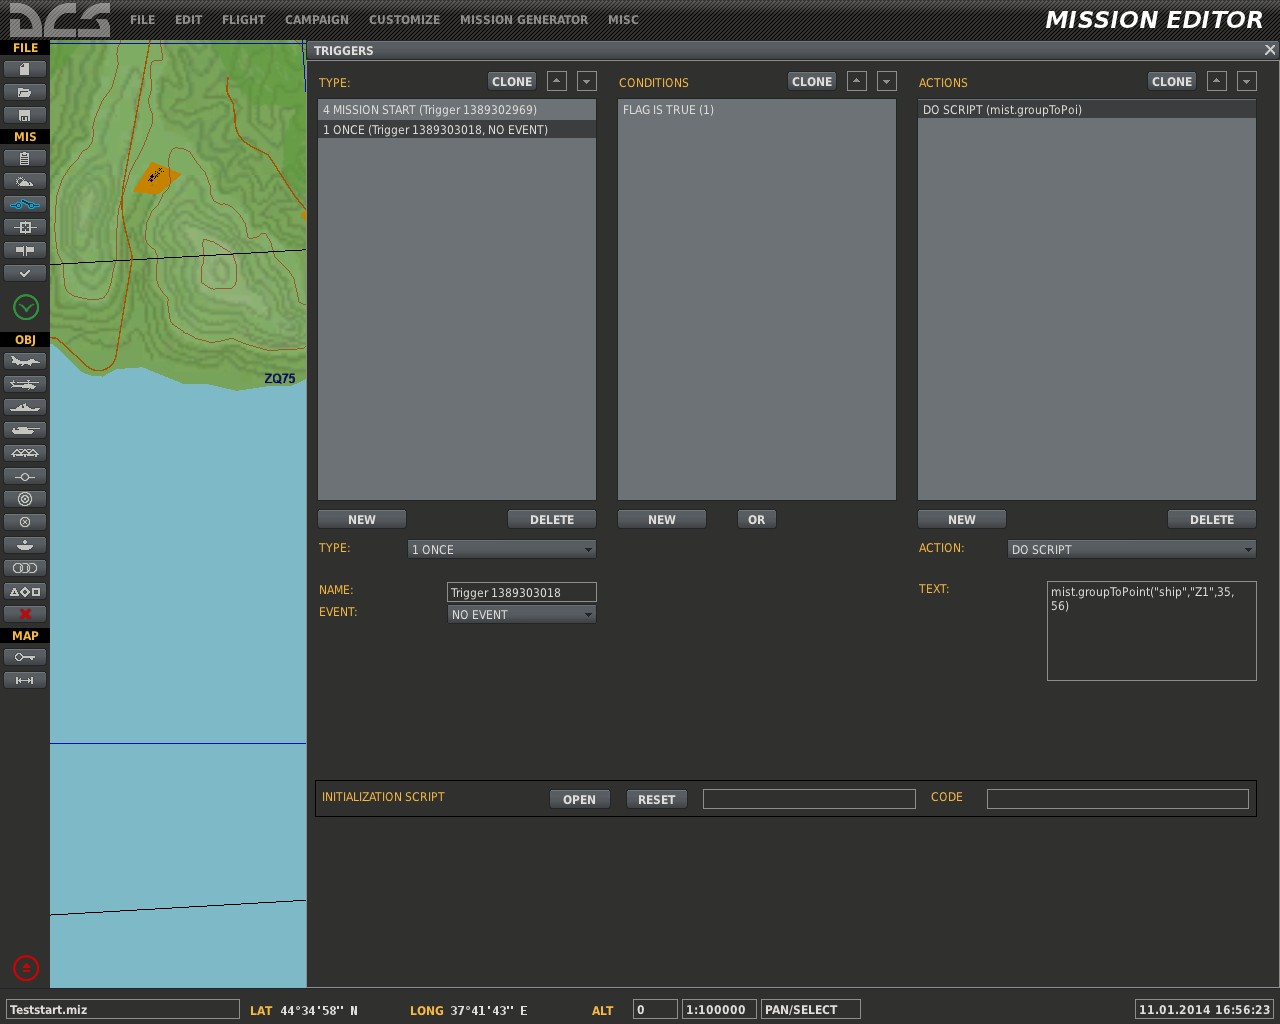Screen dimensions: 1280x1024
Task: Click the triangle diamond square shapes icon
Action: click(x=25, y=591)
